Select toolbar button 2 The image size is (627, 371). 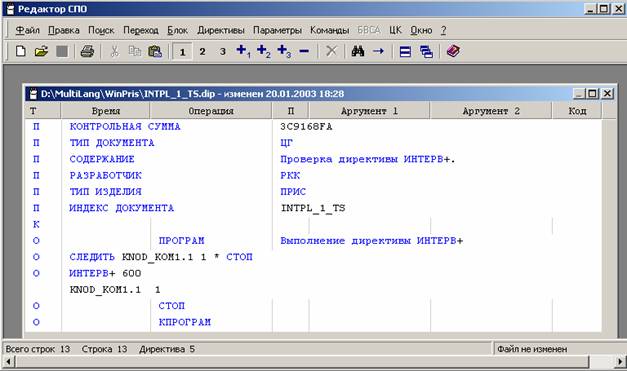202,52
